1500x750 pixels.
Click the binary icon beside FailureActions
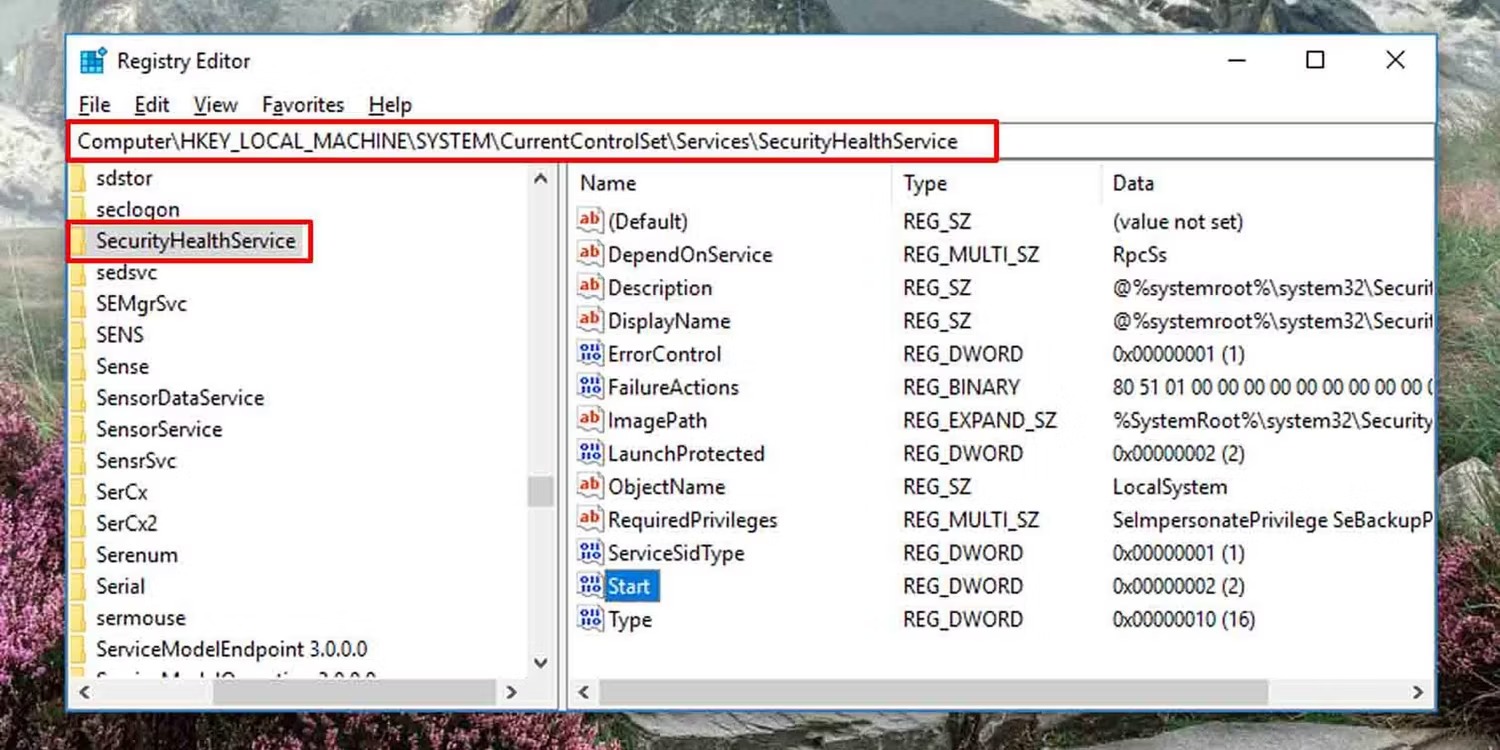(590, 386)
